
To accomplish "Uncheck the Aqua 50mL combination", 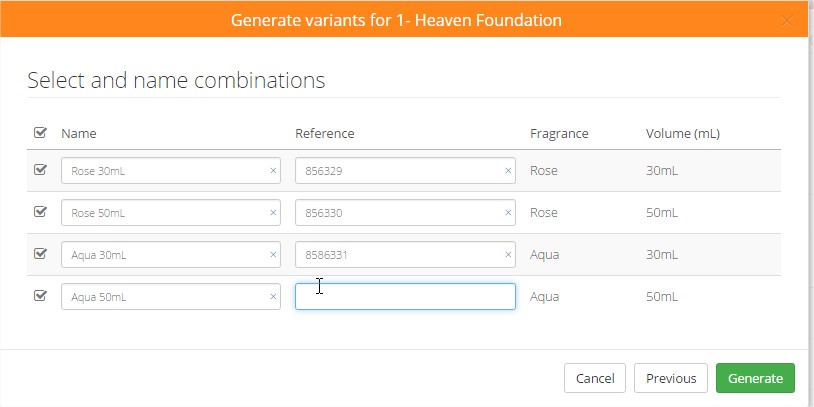I will click(x=40, y=296).
